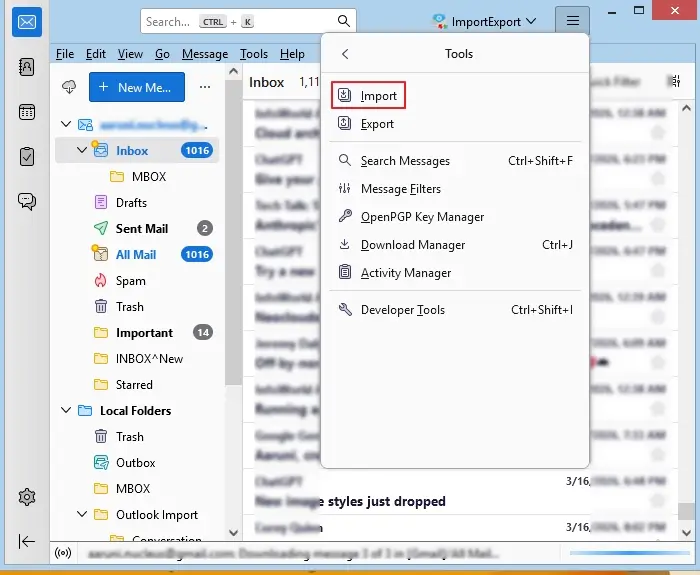Collapse the Outlook Import folder chevron
The height and width of the screenshot is (575, 700).
tap(82, 514)
